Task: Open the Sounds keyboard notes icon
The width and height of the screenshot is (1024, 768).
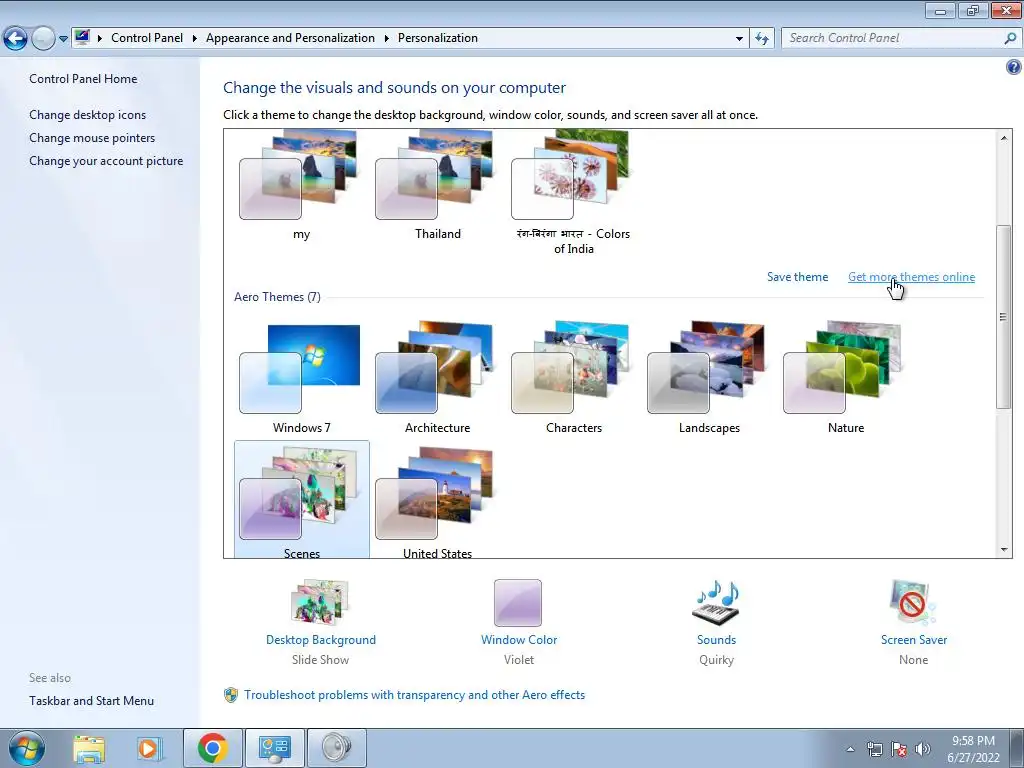Action: [x=716, y=603]
